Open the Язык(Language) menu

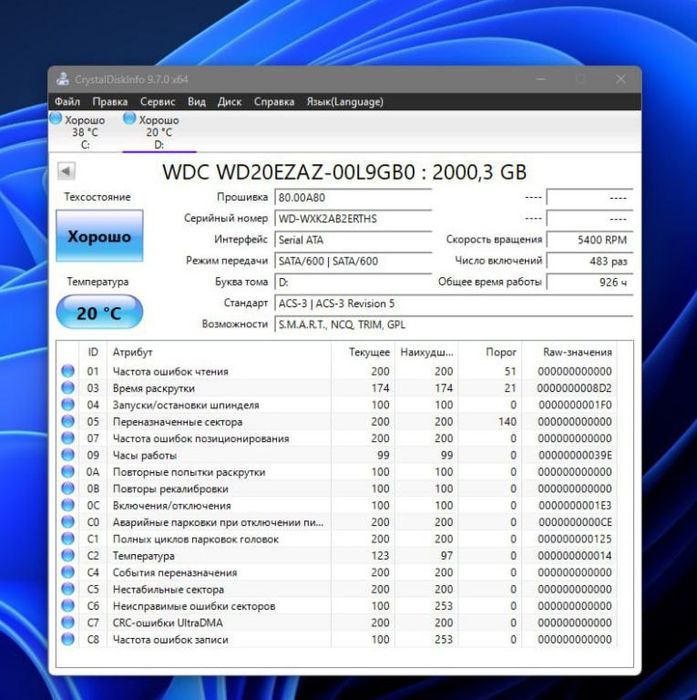coord(345,102)
